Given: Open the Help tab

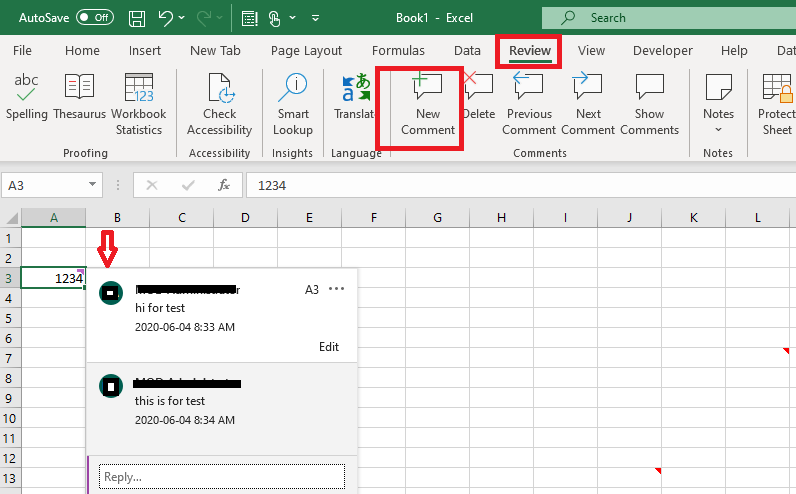Looking at the screenshot, I should pyautogui.click(x=734, y=51).
